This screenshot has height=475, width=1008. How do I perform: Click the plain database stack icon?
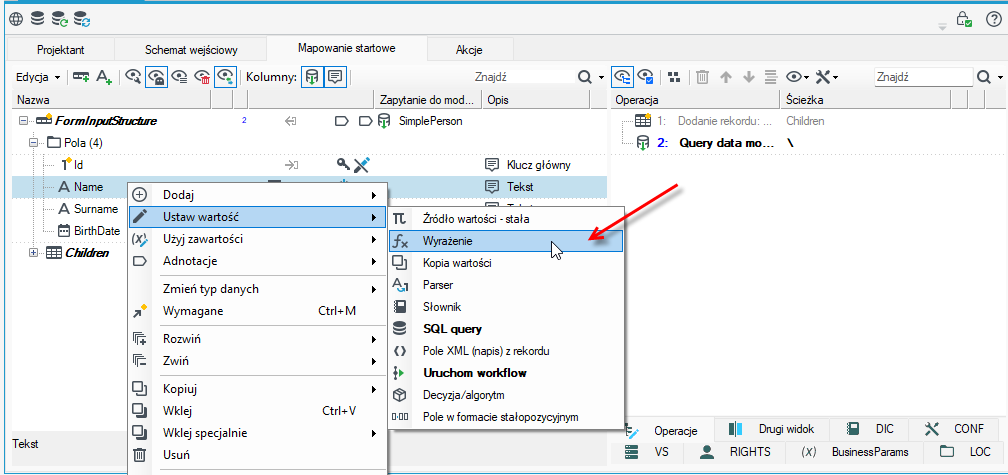(37, 19)
